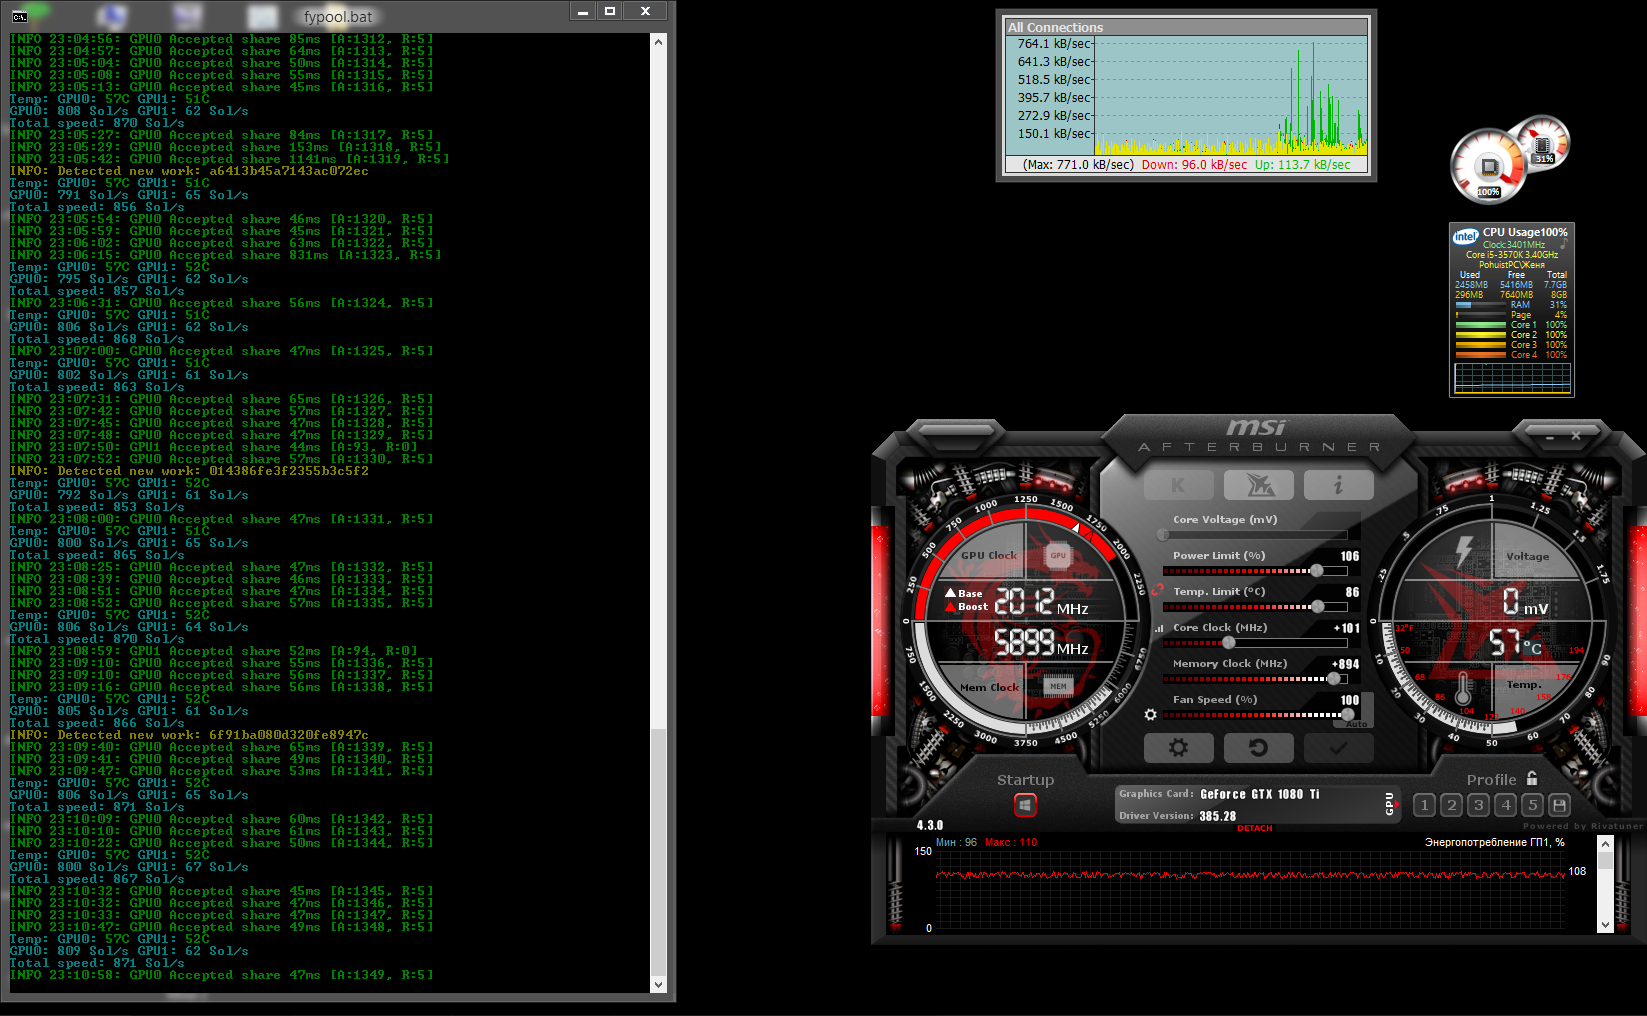Toggle the power/temp limit link icon
The height and width of the screenshot is (1016, 1647).
click(x=1157, y=590)
